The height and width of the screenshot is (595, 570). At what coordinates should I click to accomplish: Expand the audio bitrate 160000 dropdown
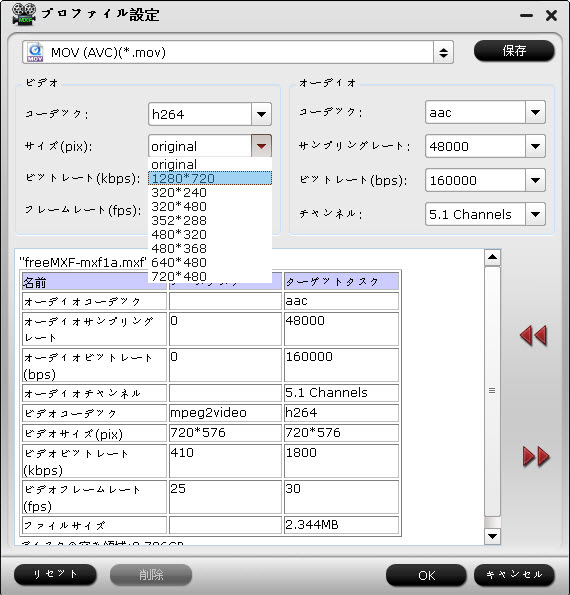coord(535,180)
